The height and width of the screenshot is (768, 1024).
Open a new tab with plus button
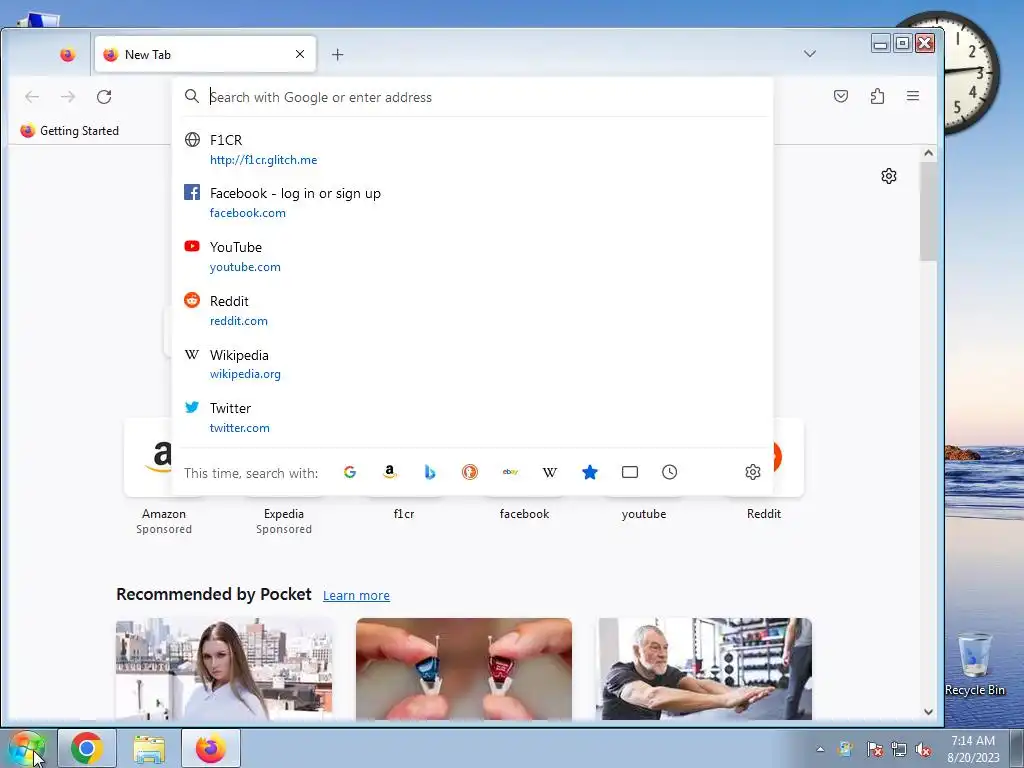(x=337, y=55)
